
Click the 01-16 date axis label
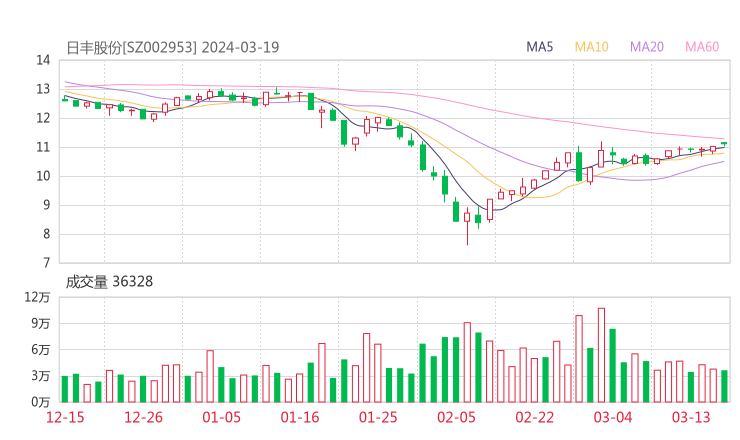pyautogui.click(x=300, y=417)
